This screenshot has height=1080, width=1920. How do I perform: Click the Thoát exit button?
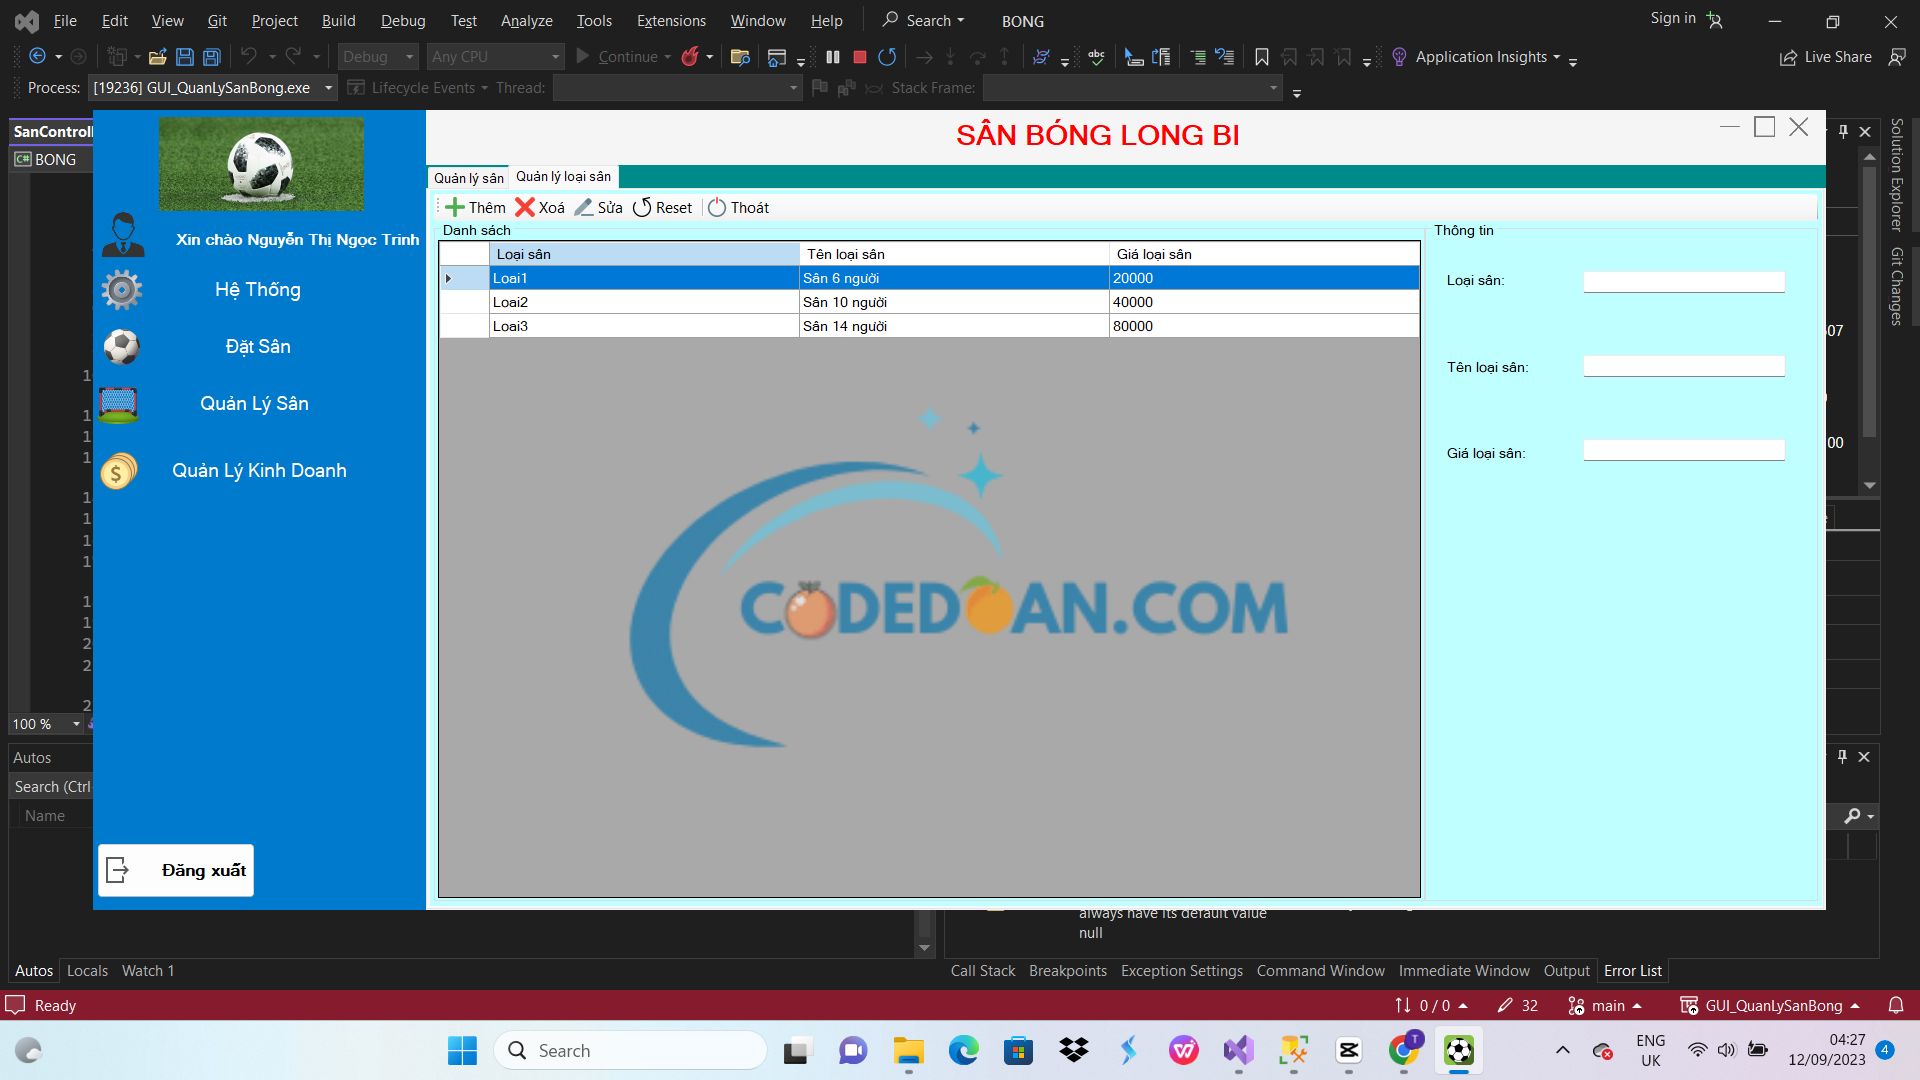point(738,207)
